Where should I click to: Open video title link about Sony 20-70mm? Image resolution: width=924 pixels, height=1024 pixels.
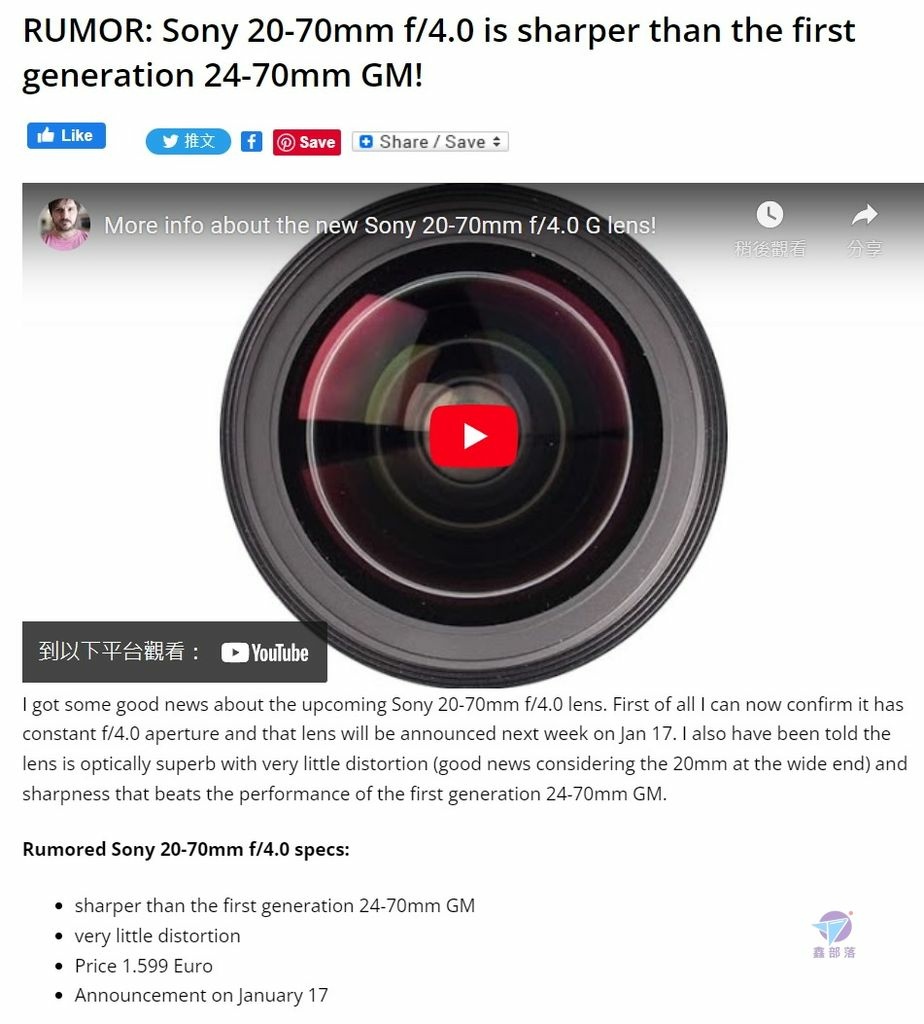[380, 225]
